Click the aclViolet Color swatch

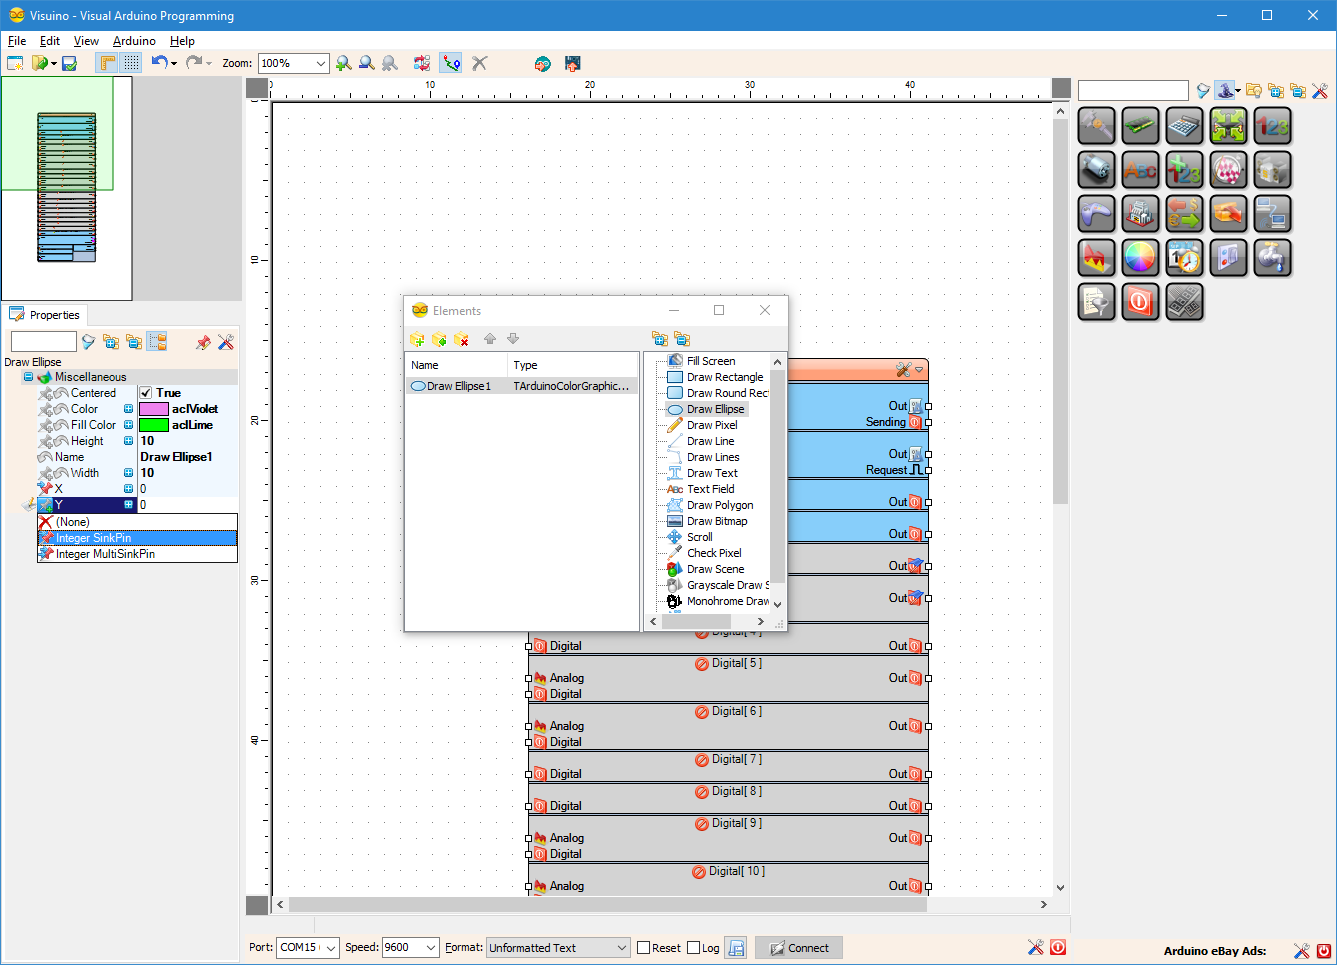pyautogui.click(x=154, y=409)
